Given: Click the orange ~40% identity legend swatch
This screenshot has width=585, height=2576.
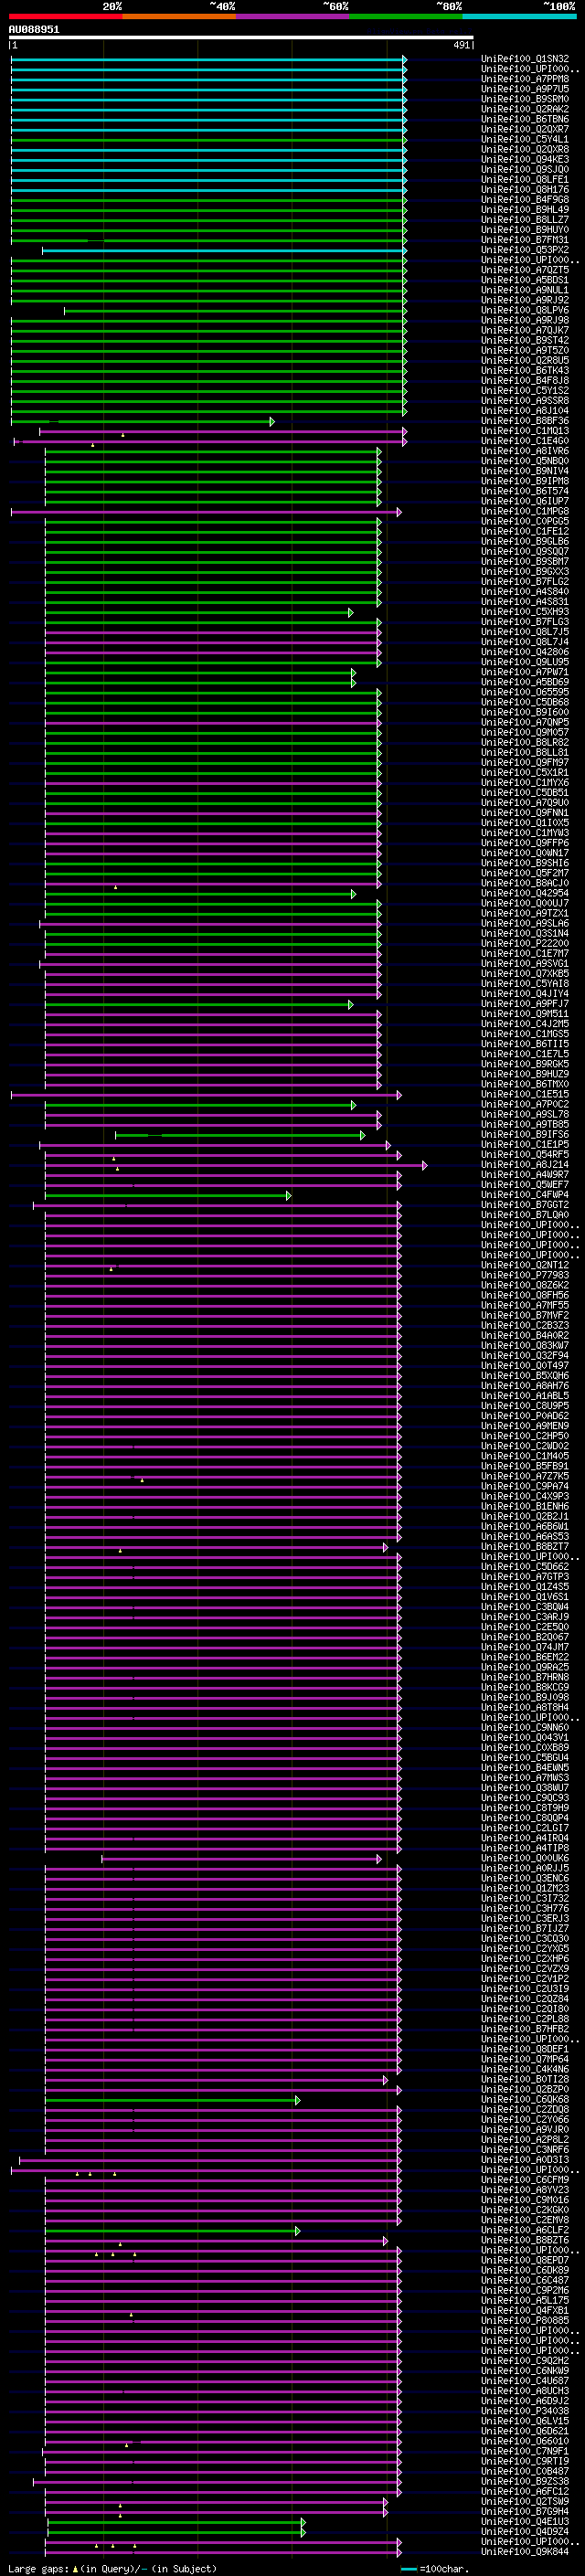Looking at the screenshot, I should pos(179,16).
